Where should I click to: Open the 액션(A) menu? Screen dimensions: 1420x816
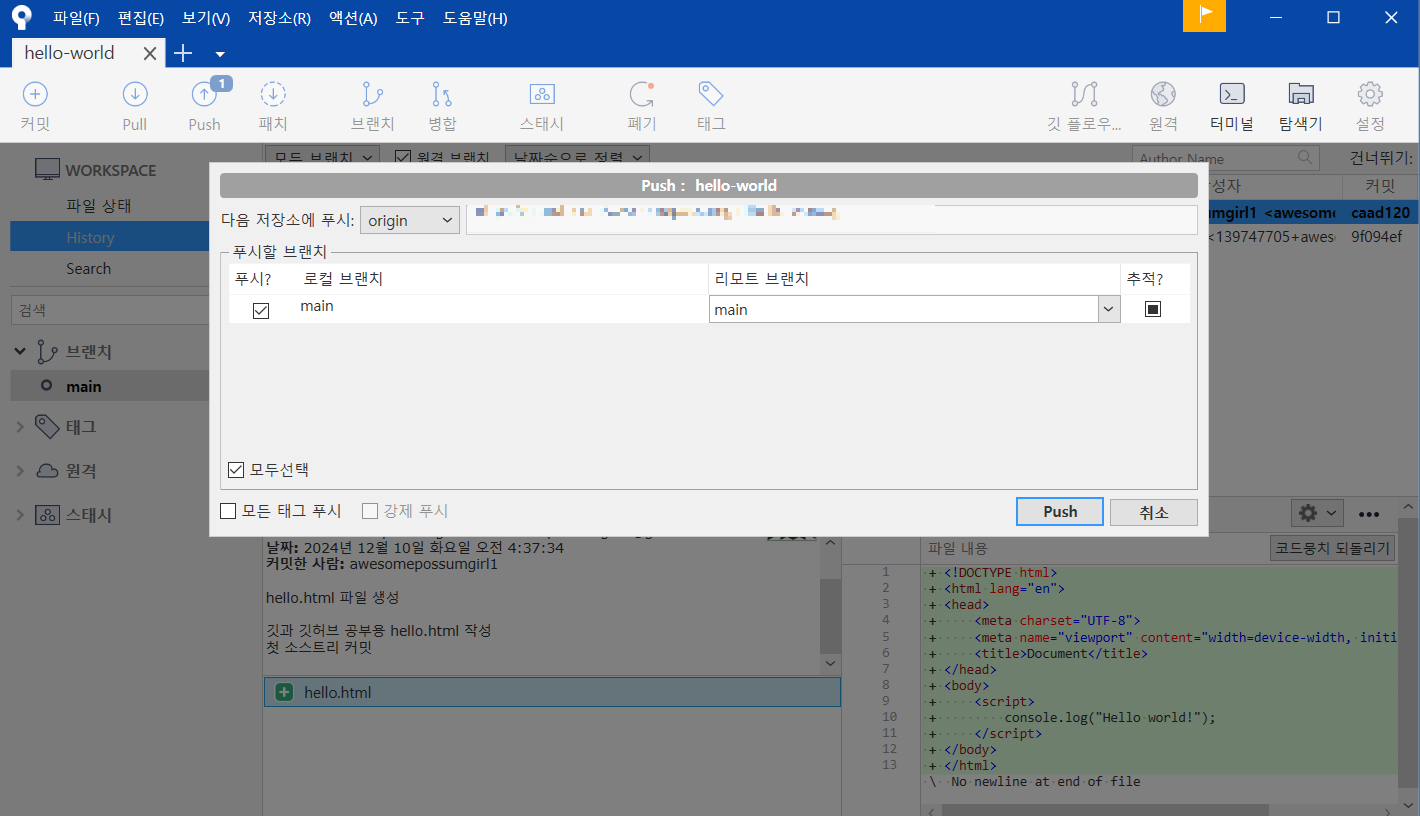tap(353, 18)
